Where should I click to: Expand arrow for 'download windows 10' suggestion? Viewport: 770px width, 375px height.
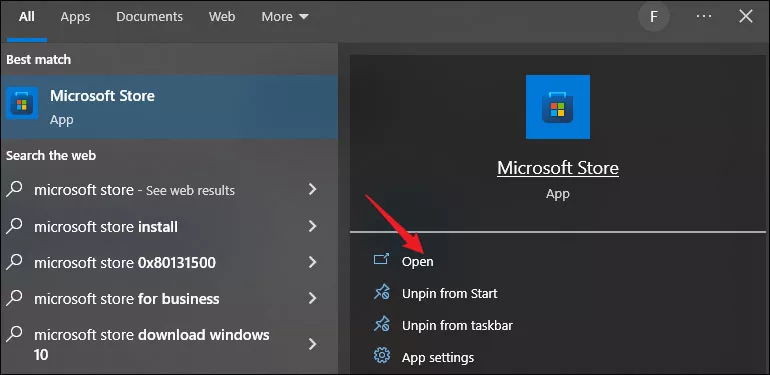(312, 344)
